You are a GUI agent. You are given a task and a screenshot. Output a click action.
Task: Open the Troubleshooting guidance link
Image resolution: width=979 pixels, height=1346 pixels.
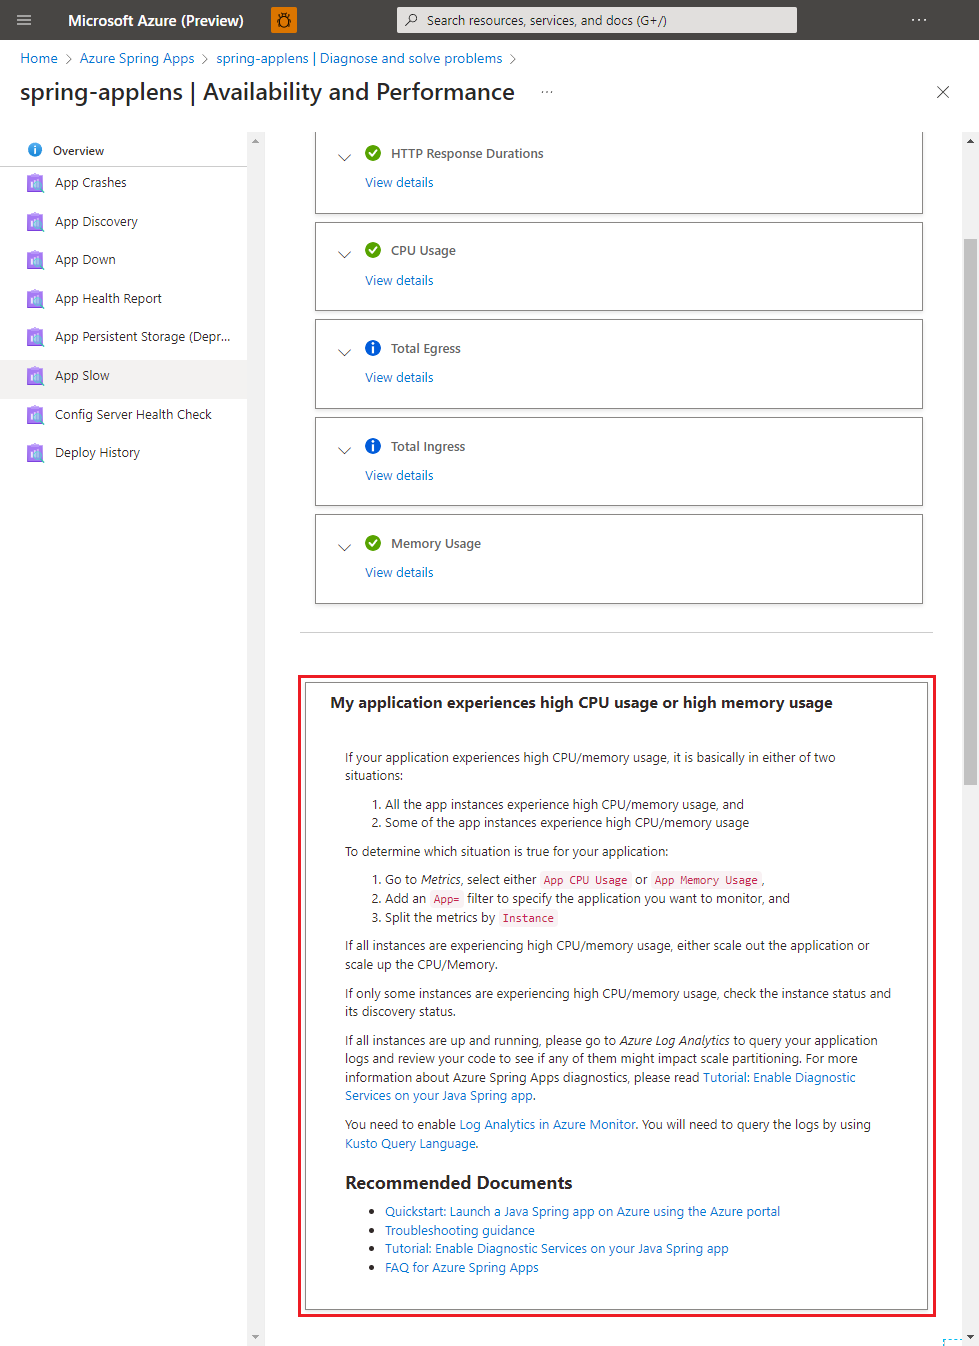459,1231
